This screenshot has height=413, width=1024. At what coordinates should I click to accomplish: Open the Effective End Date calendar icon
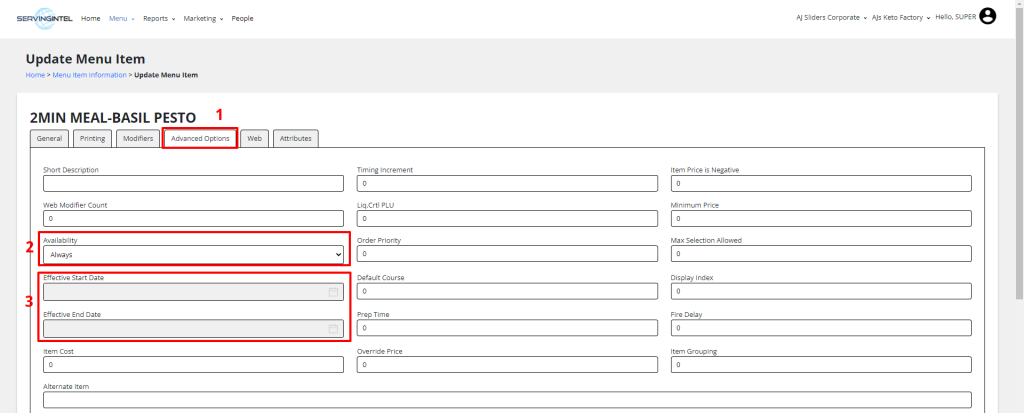point(333,328)
